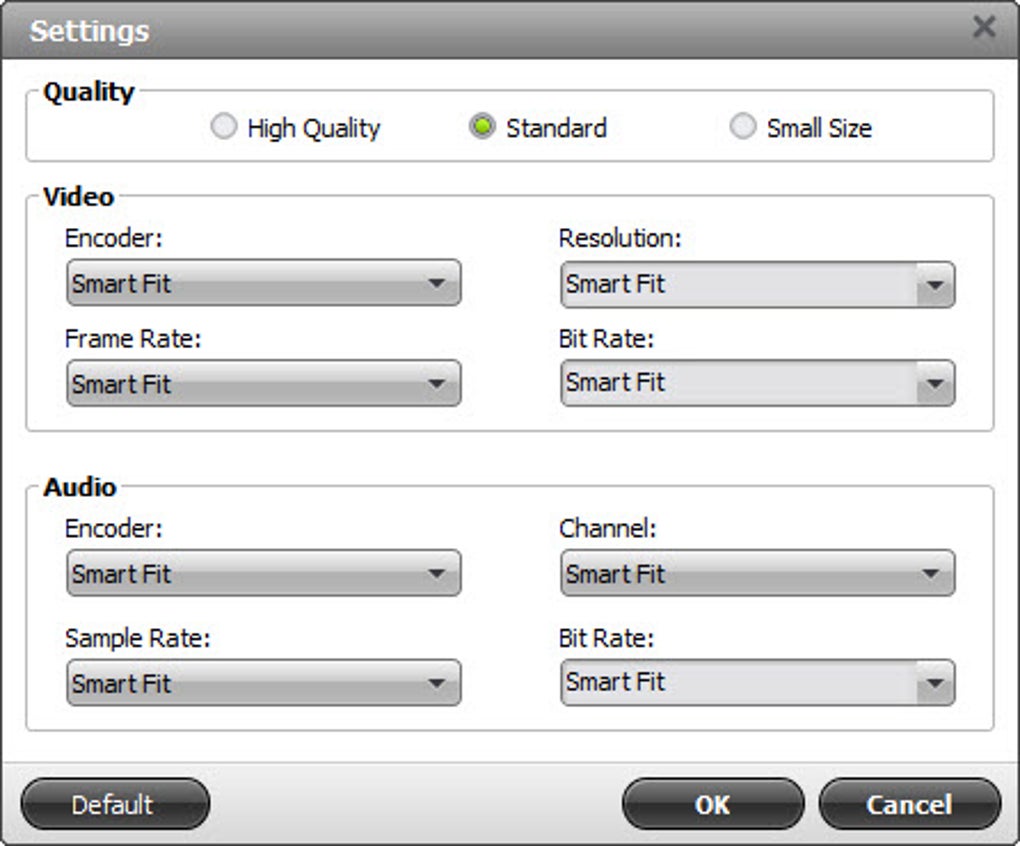This screenshot has width=1020, height=846.
Task: Open the Video Frame Rate dropdown
Action: [x=263, y=384]
